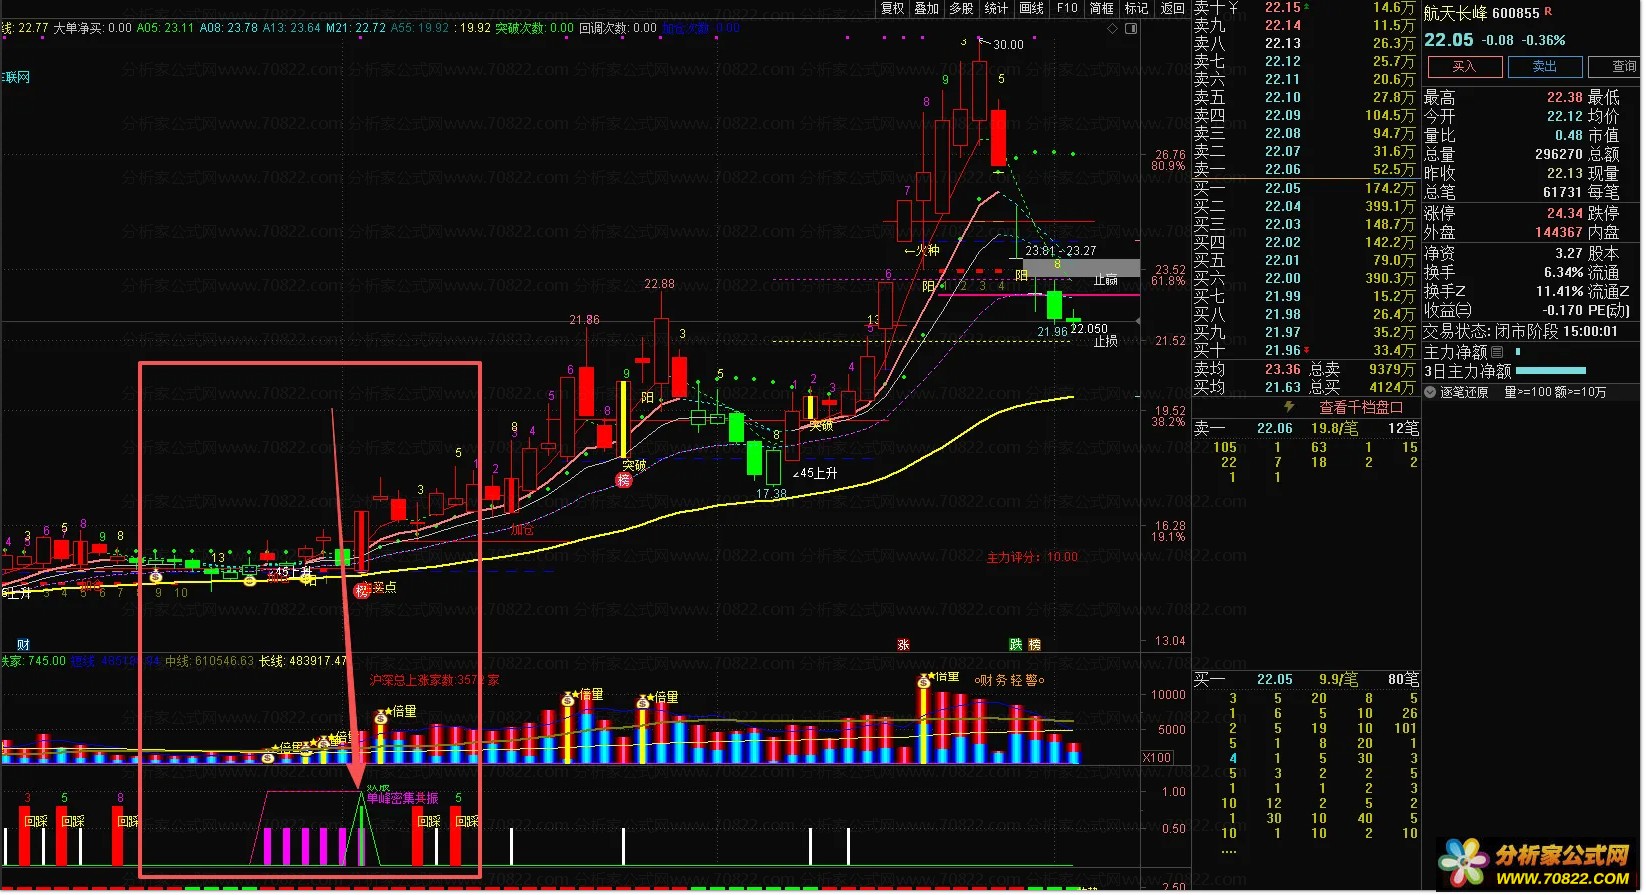Viewport: 1646px width, 895px height.
Task: Click the 财务轻警 warning label
Action: click(x=1010, y=680)
